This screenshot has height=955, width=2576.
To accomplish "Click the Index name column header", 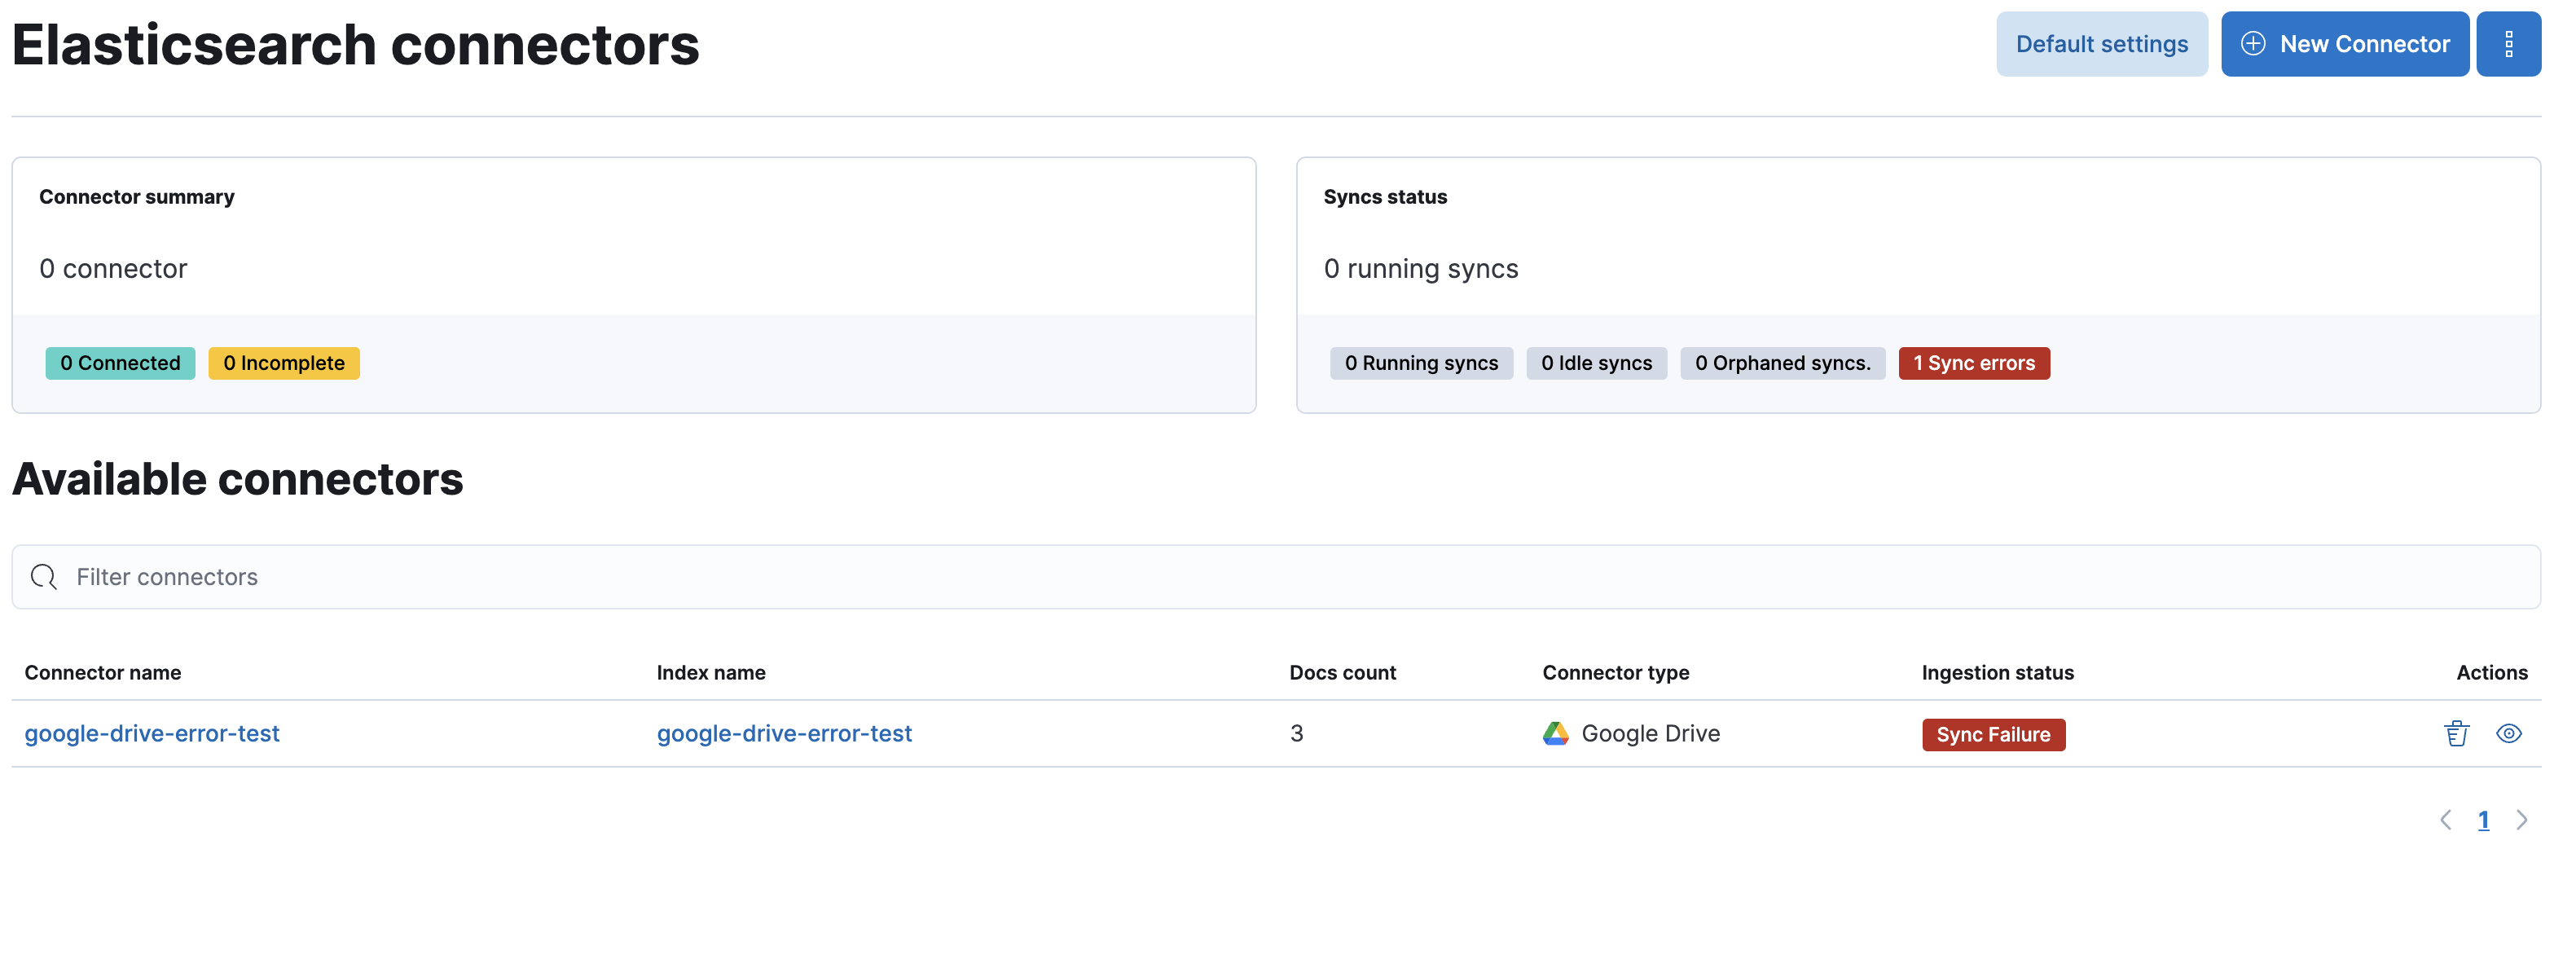I will 711,673.
